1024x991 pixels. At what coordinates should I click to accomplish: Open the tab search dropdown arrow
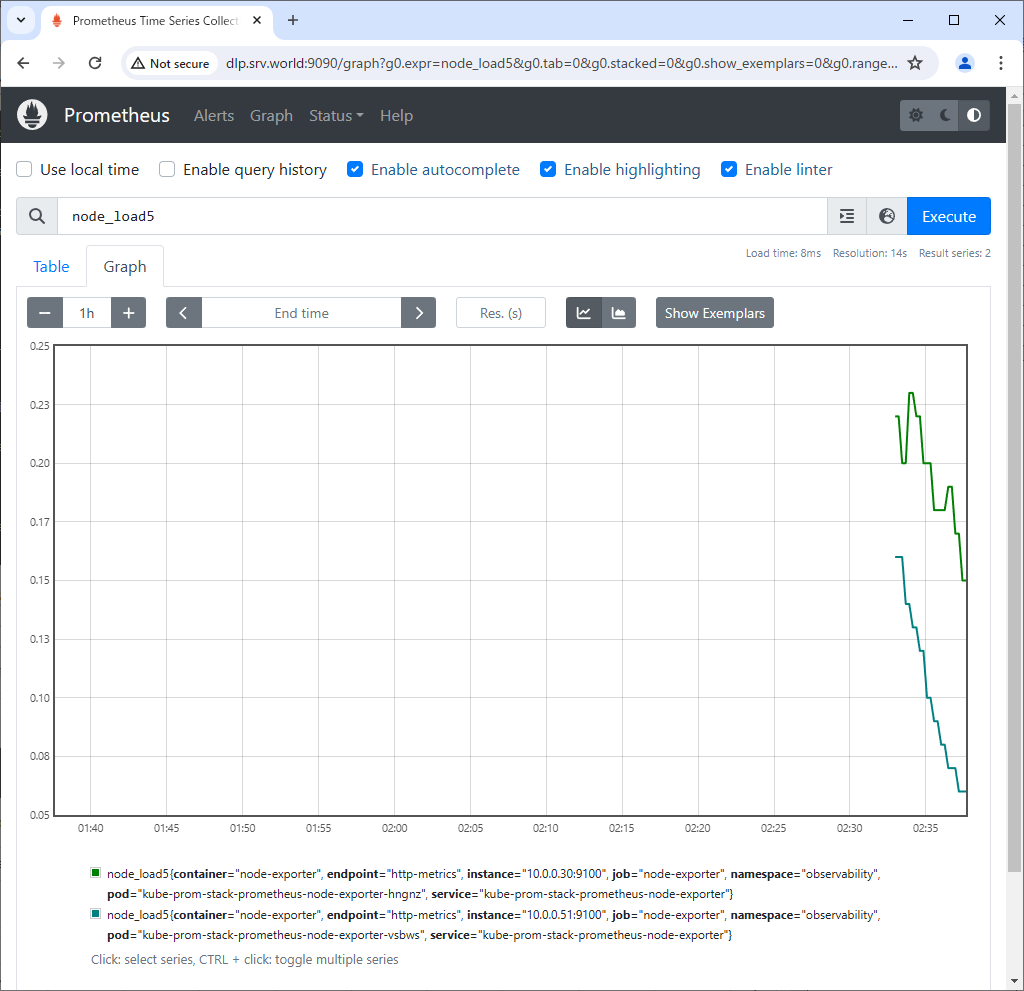tap(21, 20)
